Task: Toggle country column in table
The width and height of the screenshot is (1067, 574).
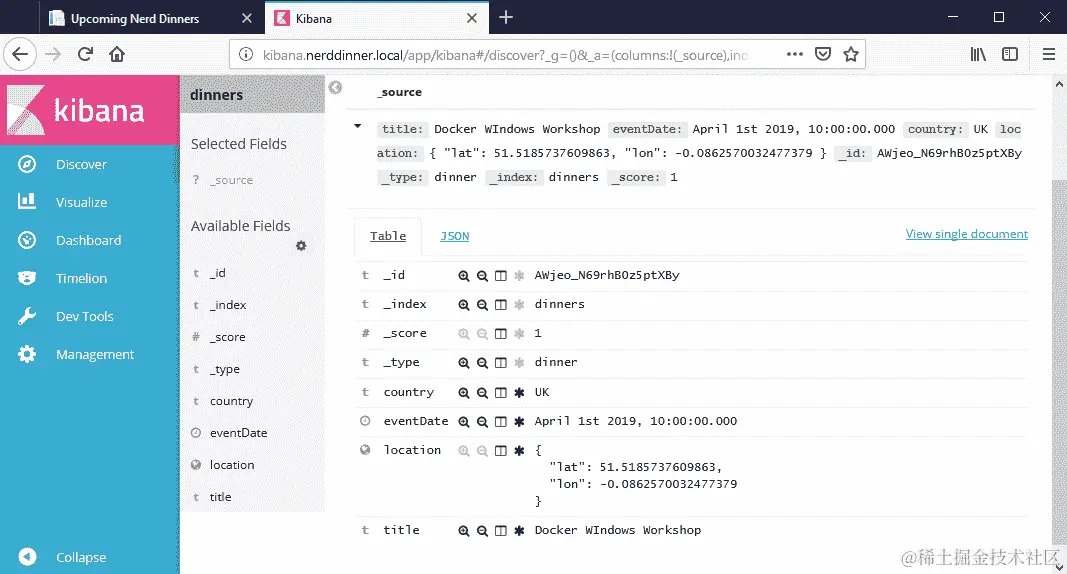Action: pyautogui.click(x=501, y=392)
